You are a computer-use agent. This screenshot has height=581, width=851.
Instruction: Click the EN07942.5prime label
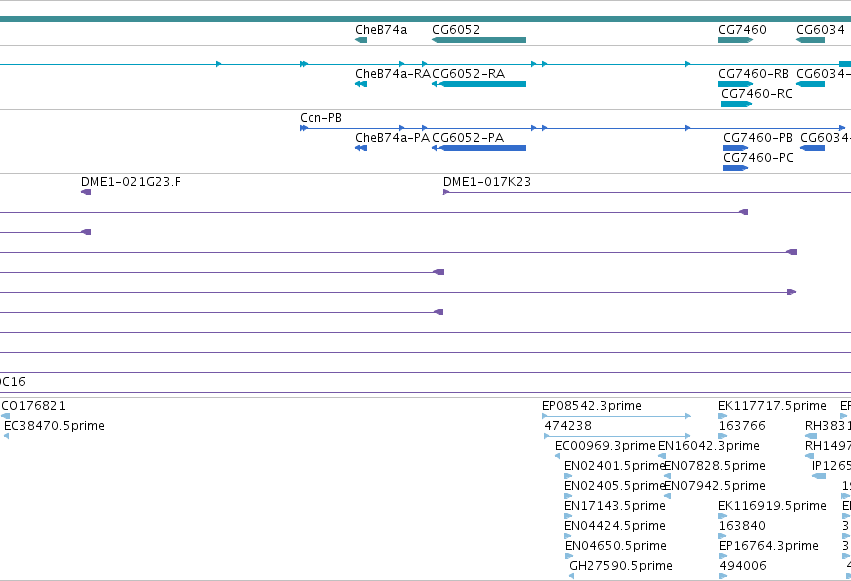(x=715, y=486)
